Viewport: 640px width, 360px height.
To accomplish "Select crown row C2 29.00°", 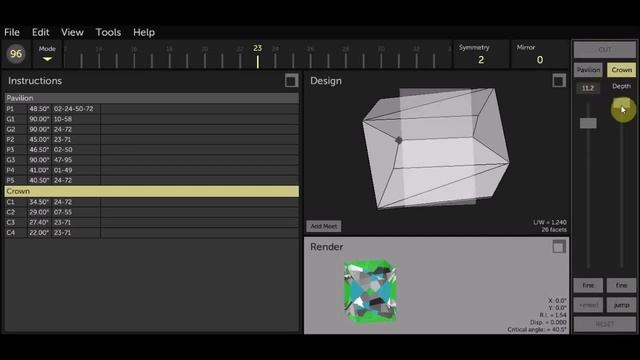I will pos(151,212).
